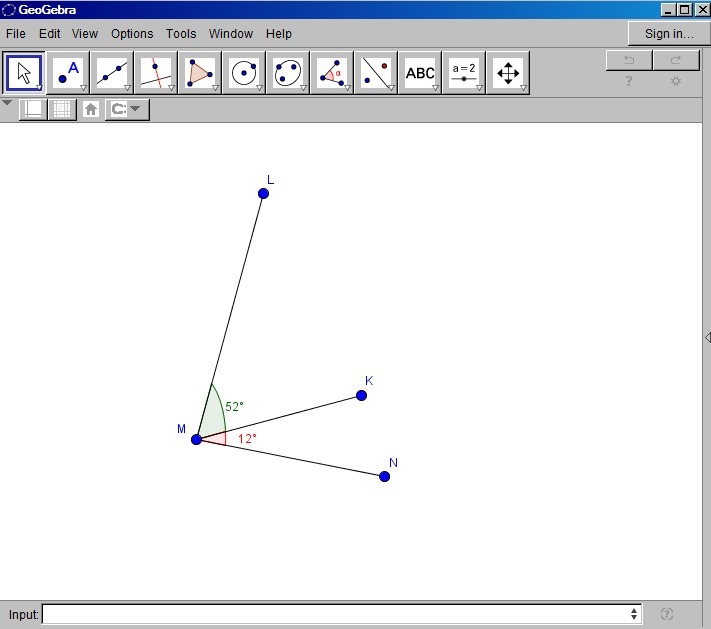Select the Ellipse conic tool

pos(287,73)
